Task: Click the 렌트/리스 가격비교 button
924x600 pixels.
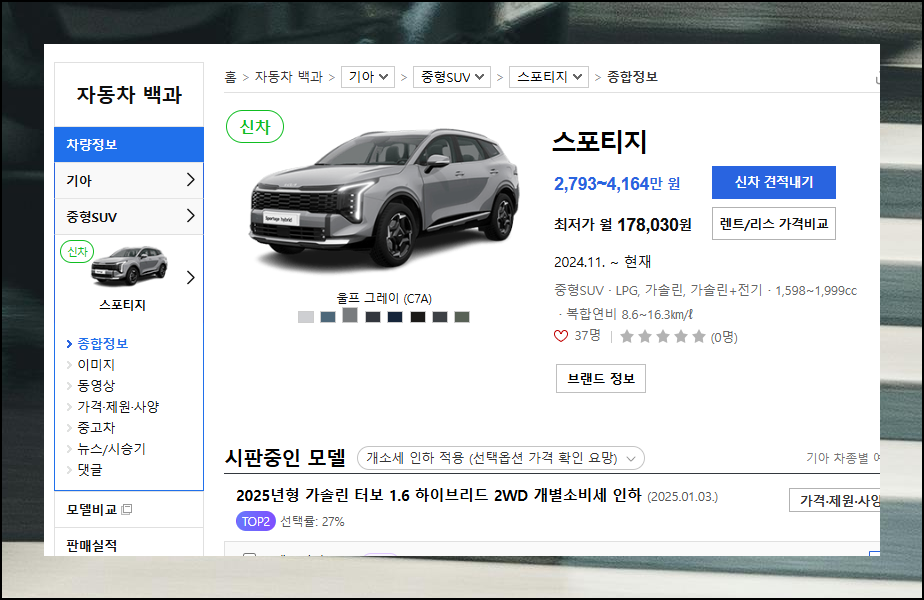Action: click(x=774, y=223)
